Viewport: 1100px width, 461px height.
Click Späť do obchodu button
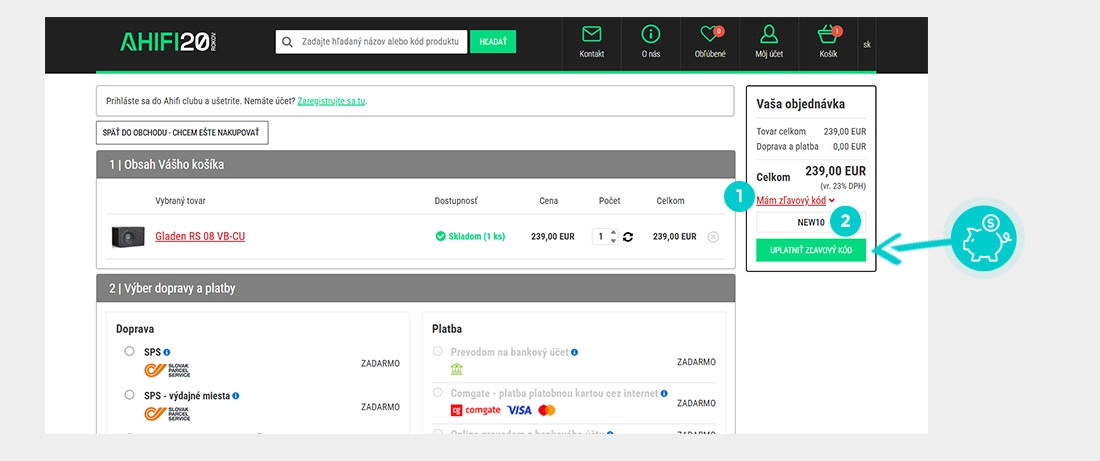coord(182,133)
